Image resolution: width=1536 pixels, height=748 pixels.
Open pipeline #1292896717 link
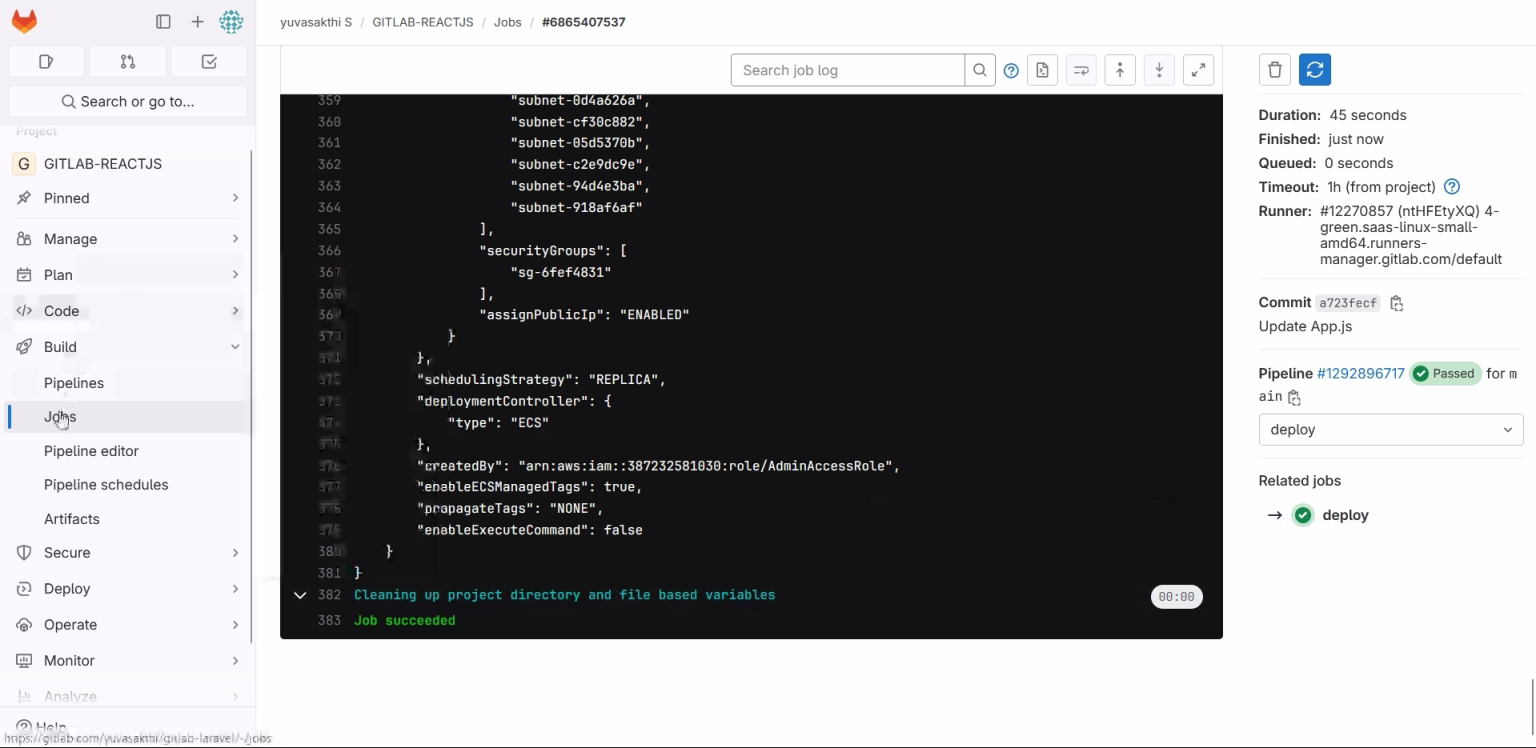(x=1360, y=373)
